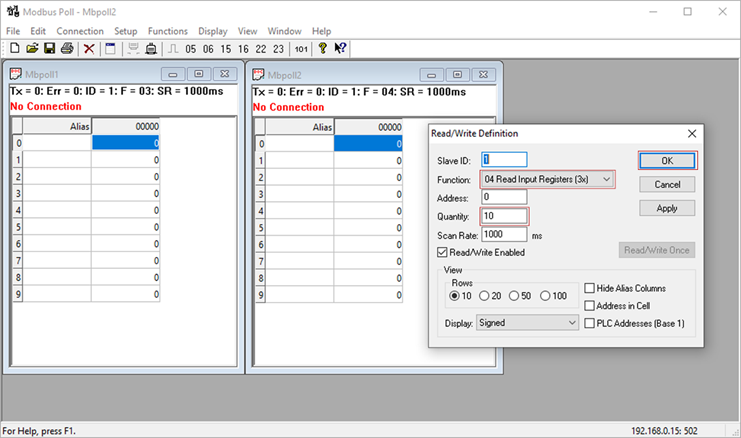Click the Address input field
The height and width of the screenshot is (438, 741).
click(x=504, y=197)
